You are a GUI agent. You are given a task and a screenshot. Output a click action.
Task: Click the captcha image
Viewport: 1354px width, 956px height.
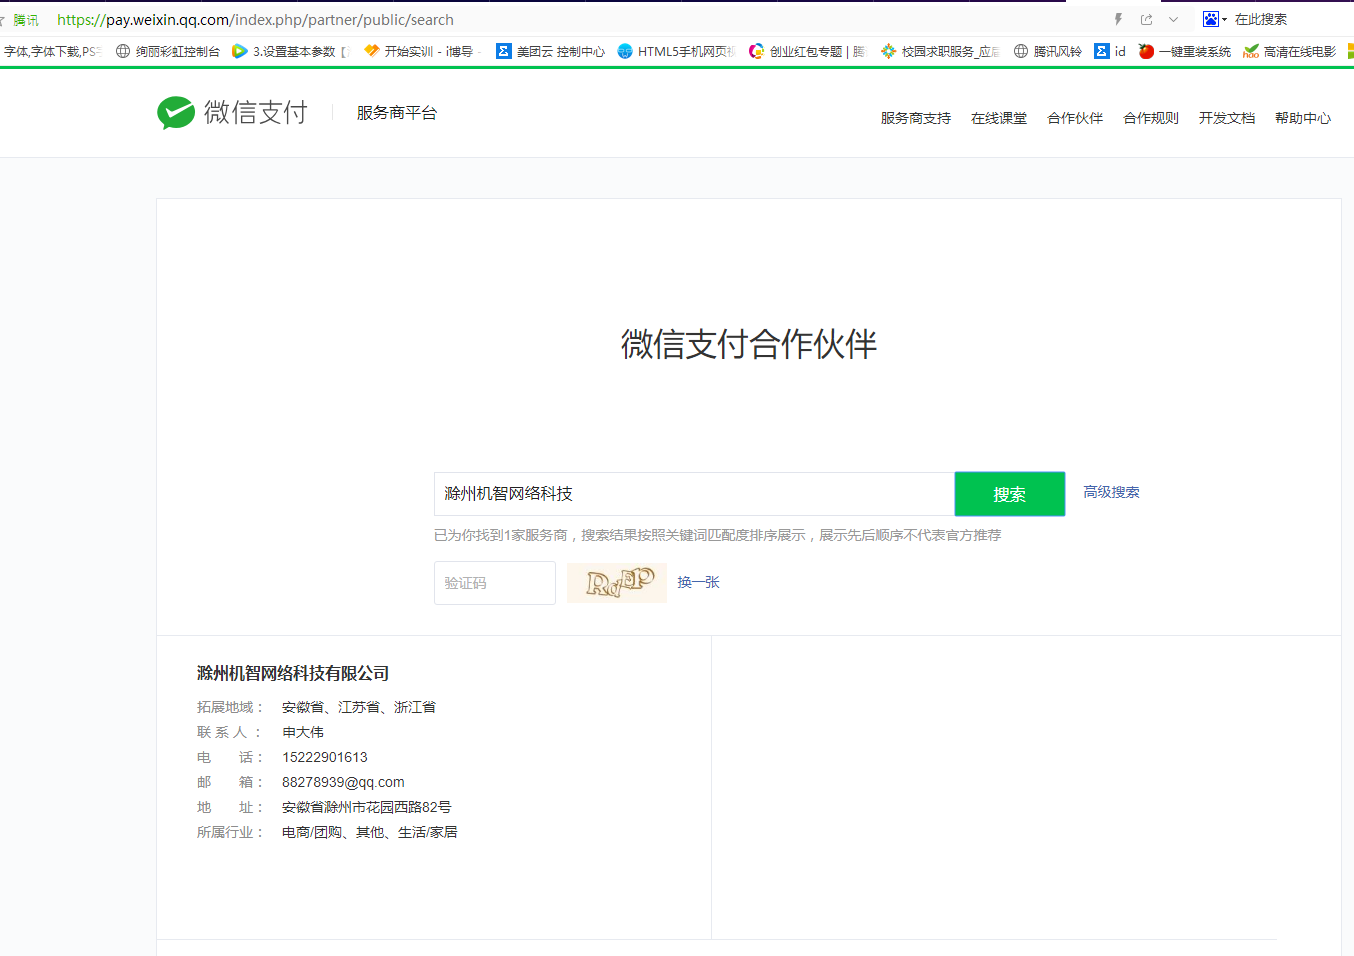(x=617, y=583)
